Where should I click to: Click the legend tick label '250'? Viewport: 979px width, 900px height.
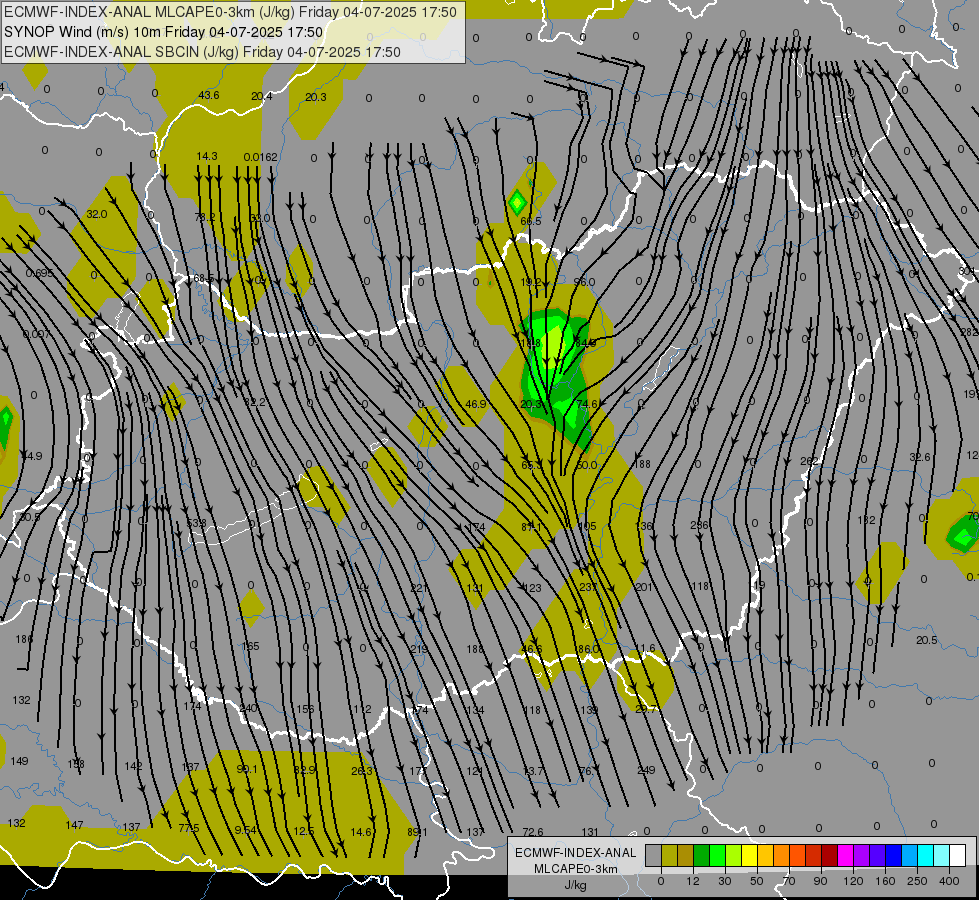917,881
